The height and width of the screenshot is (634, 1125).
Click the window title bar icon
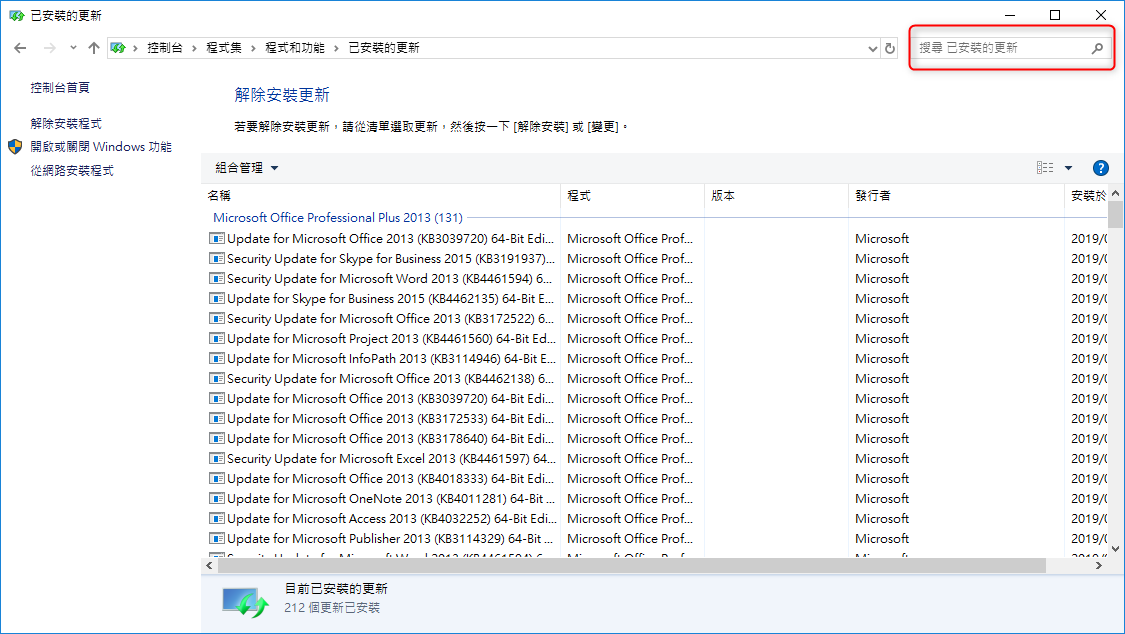[16, 15]
